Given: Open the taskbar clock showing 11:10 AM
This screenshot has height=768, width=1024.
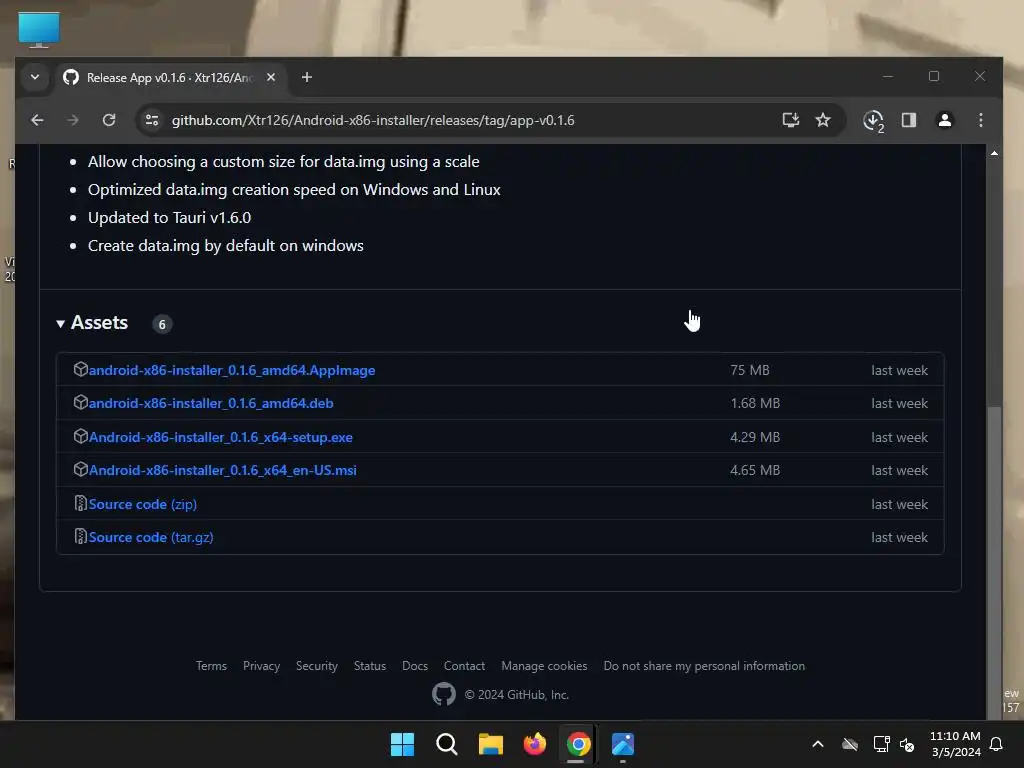Looking at the screenshot, I should coord(955,744).
